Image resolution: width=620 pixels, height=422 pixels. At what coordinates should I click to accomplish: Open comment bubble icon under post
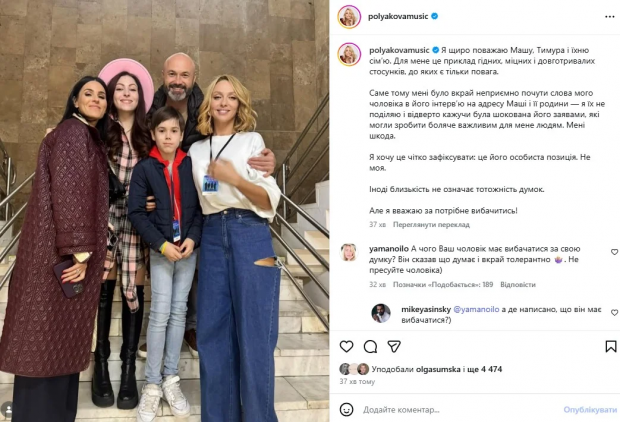coord(370,346)
